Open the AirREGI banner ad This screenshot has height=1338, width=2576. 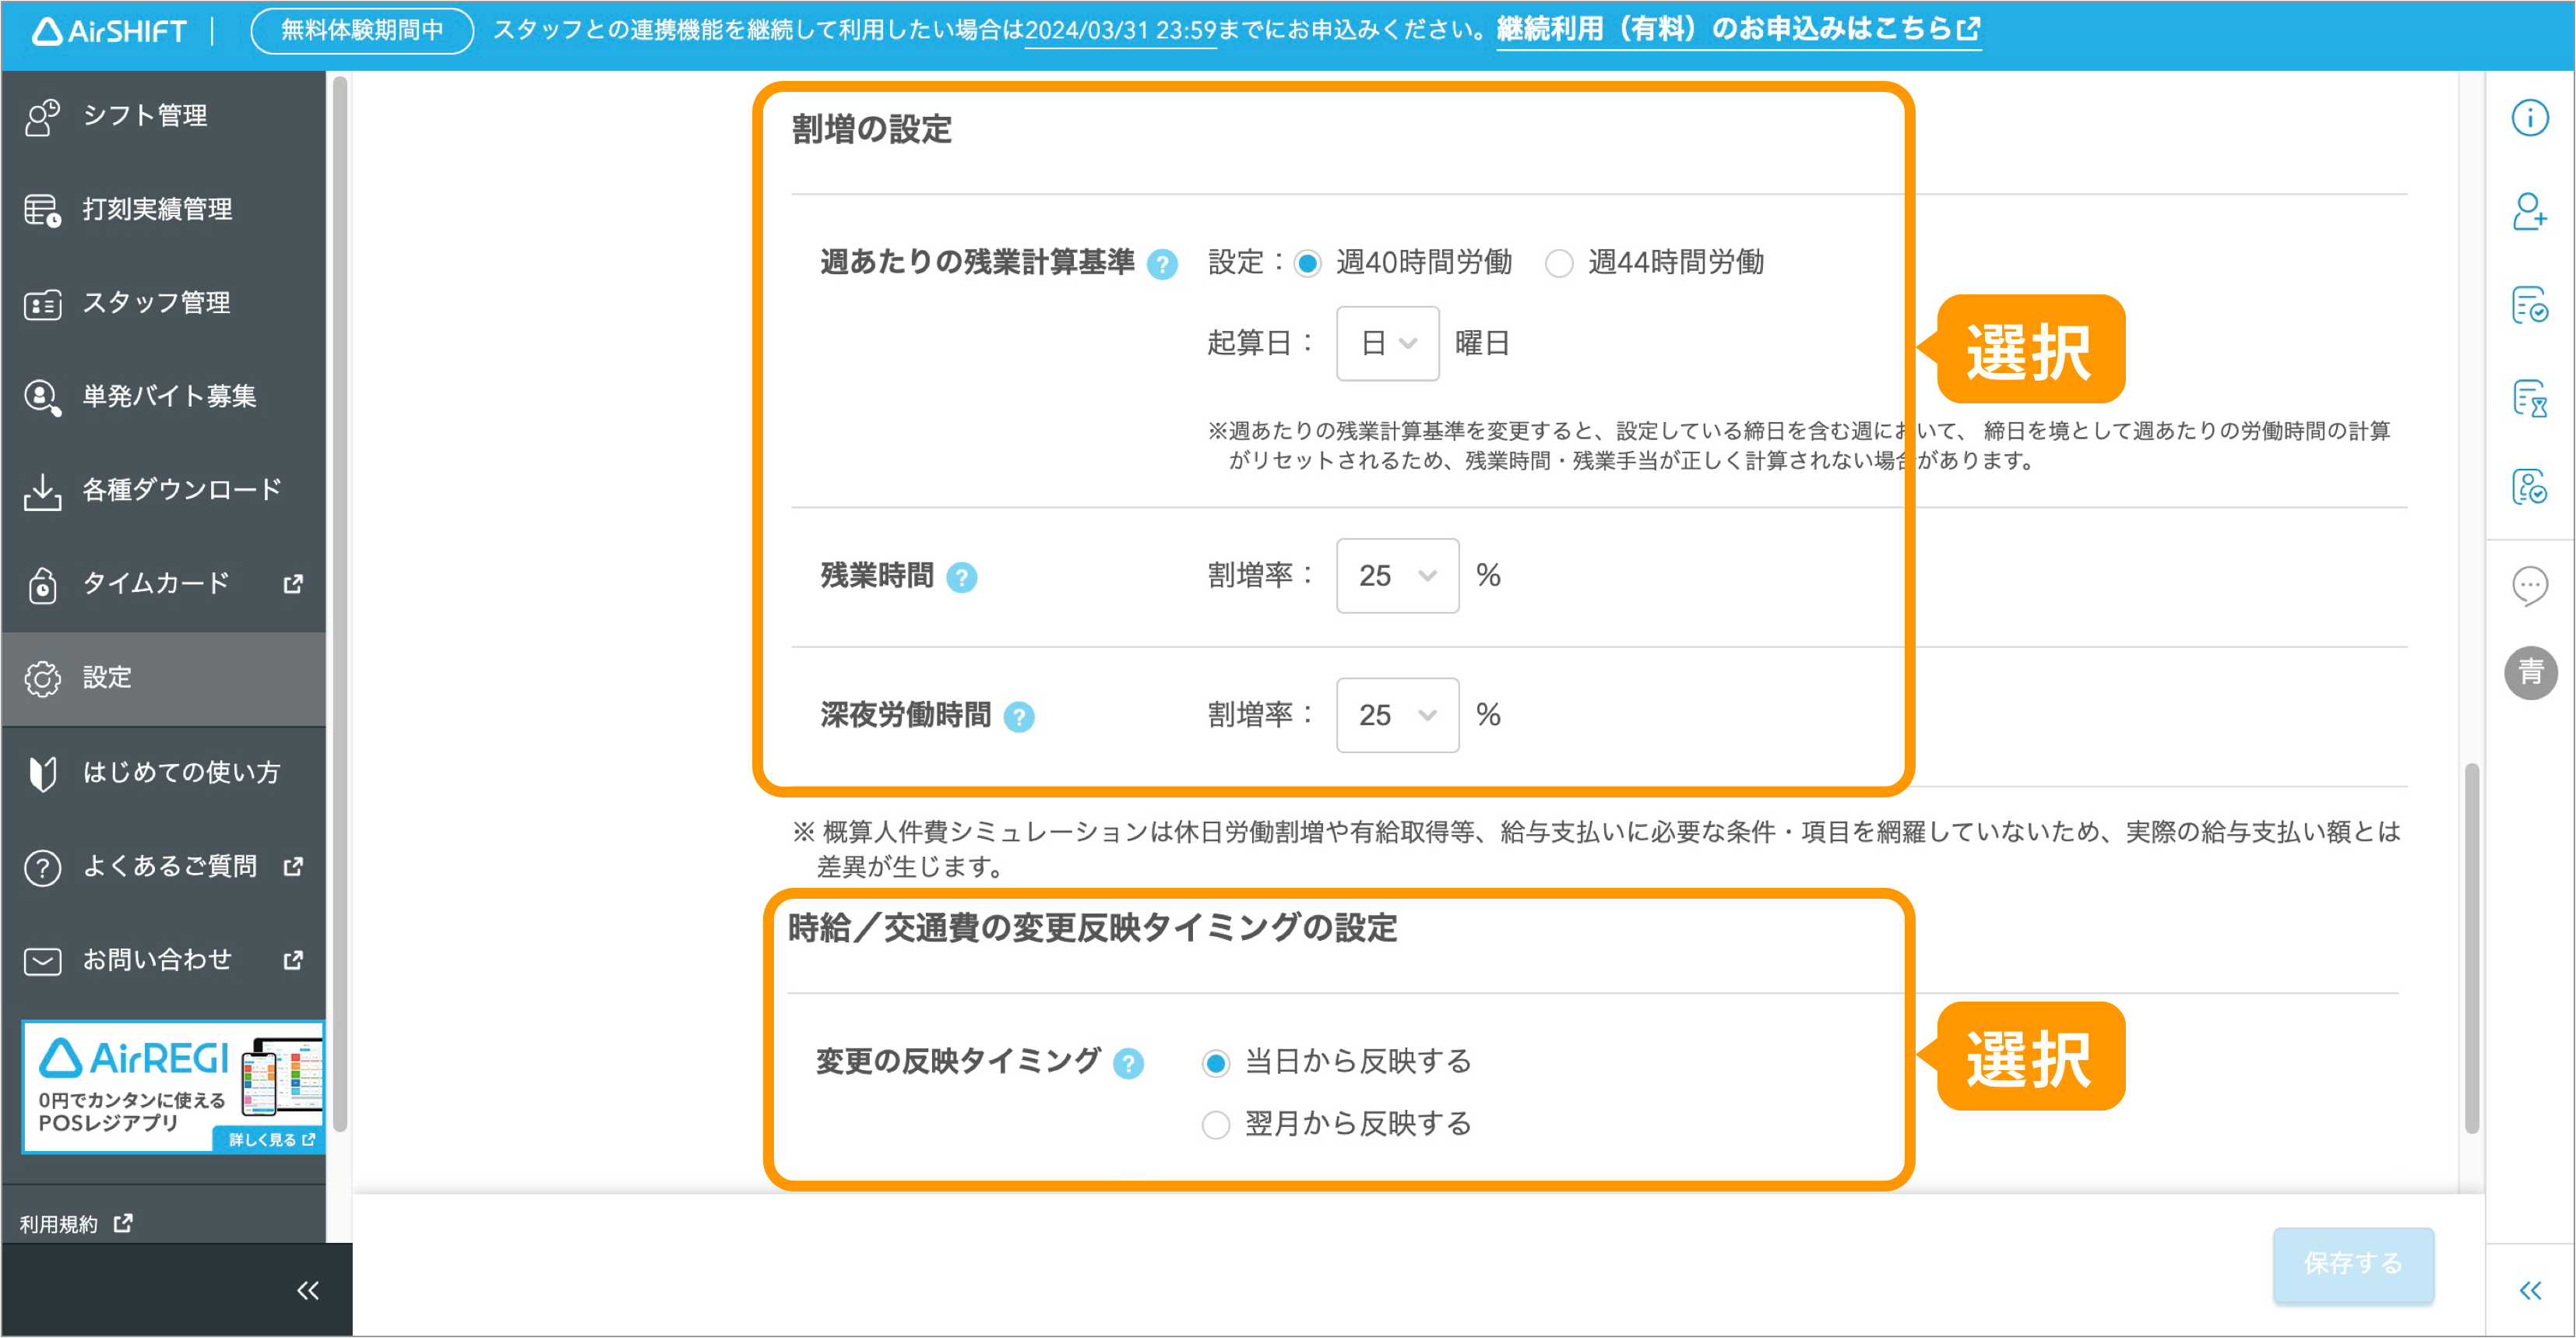click(x=174, y=1086)
